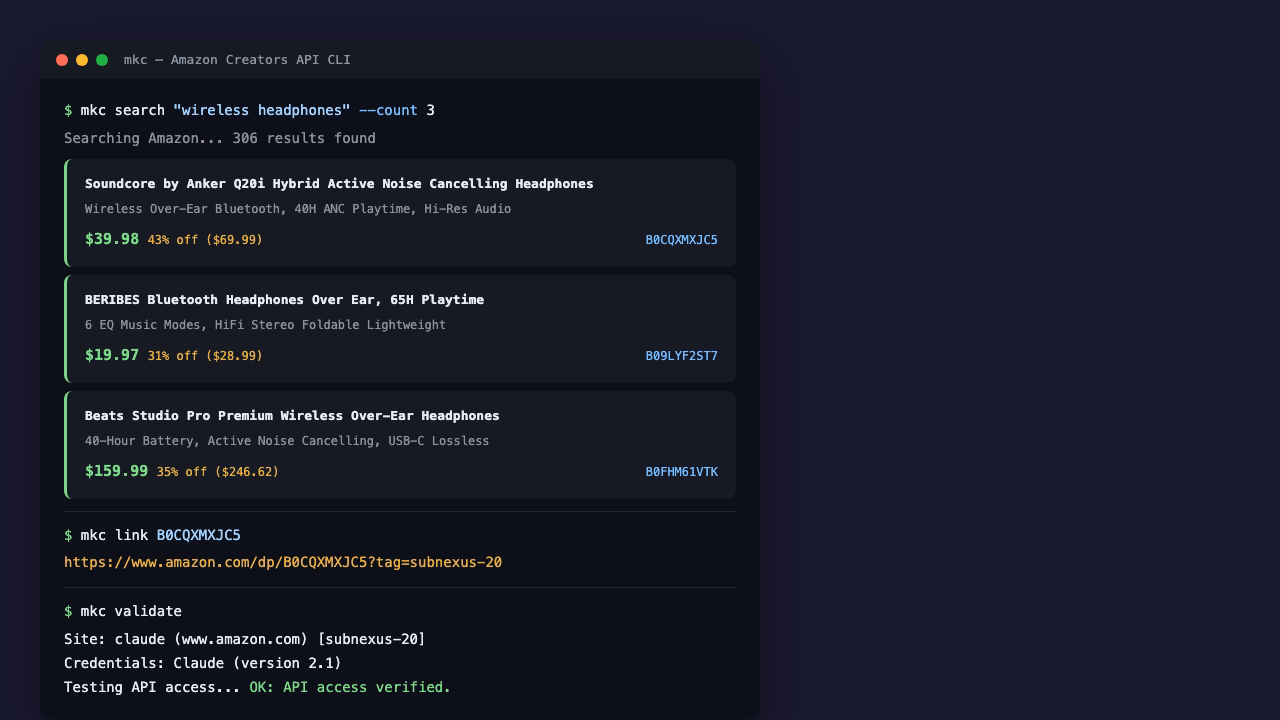Select the Beats Studio Pro product card
Viewport: 1280px width, 720px height.
(400, 444)
